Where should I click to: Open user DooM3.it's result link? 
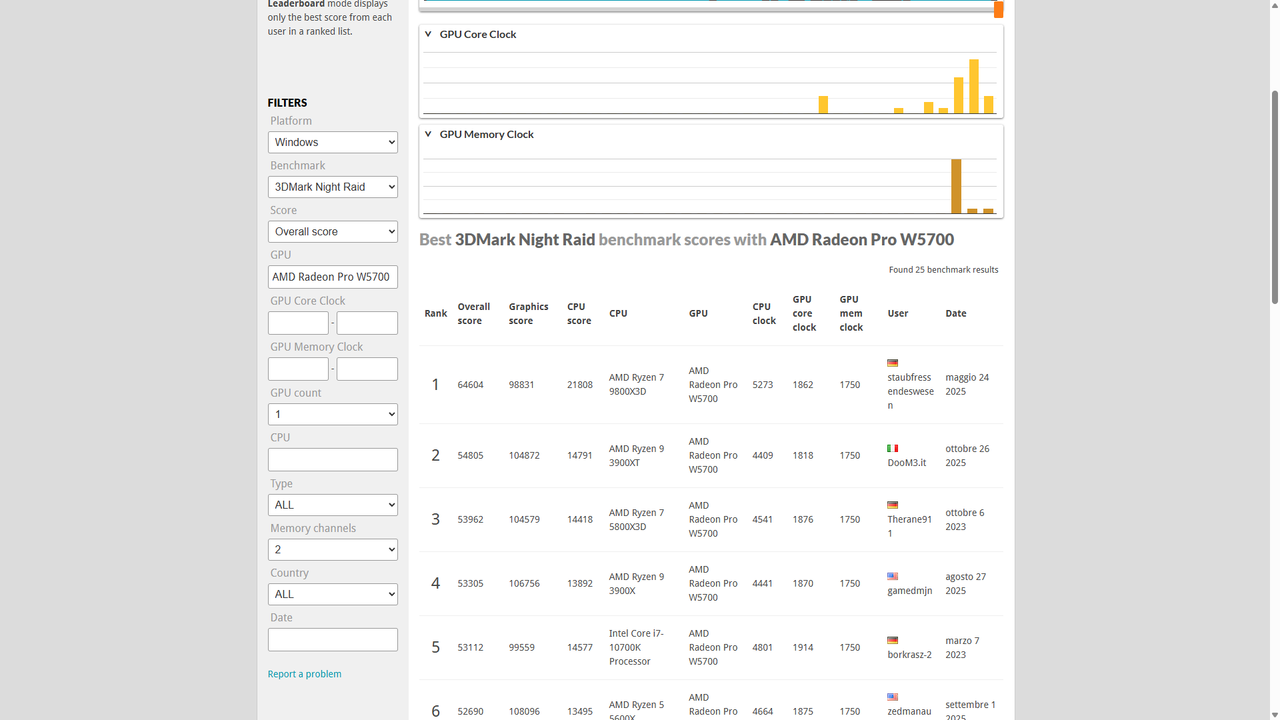(907, 463)
